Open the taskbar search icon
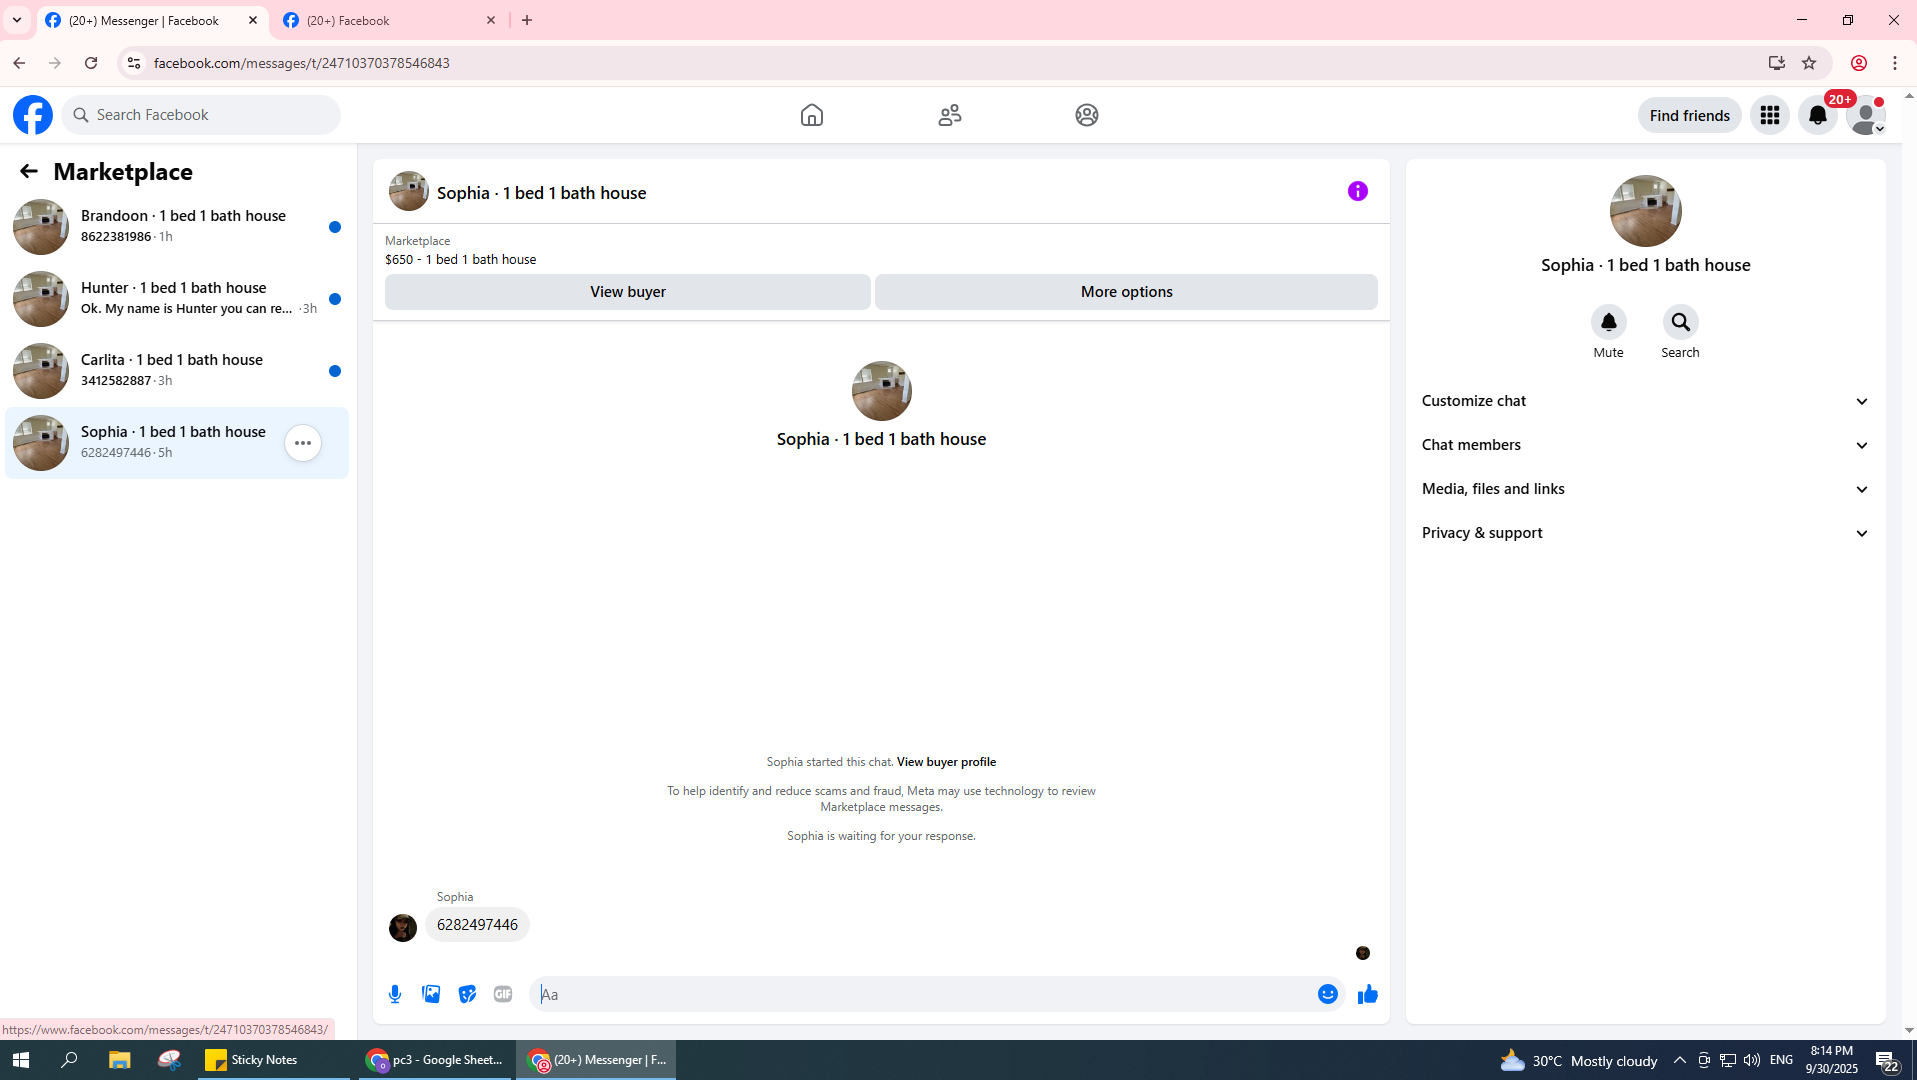The width and height of the screenshot is (1917, 1080). (69, 1060)
